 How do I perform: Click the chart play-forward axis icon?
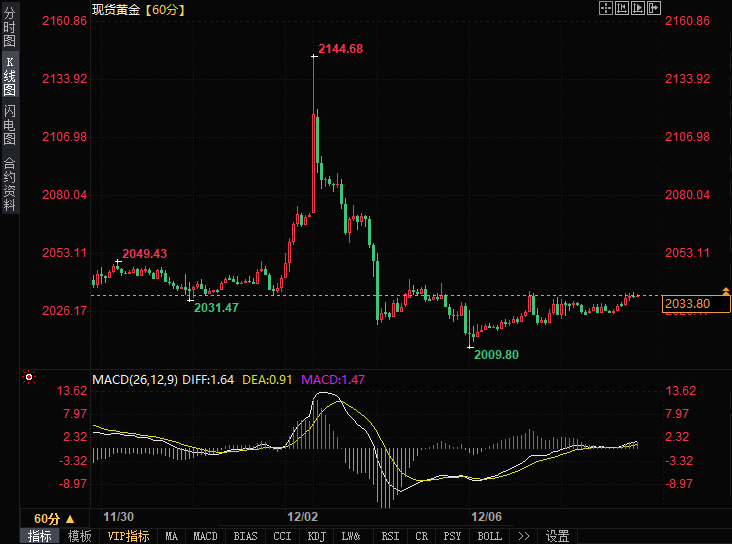(x=638, y=8)
